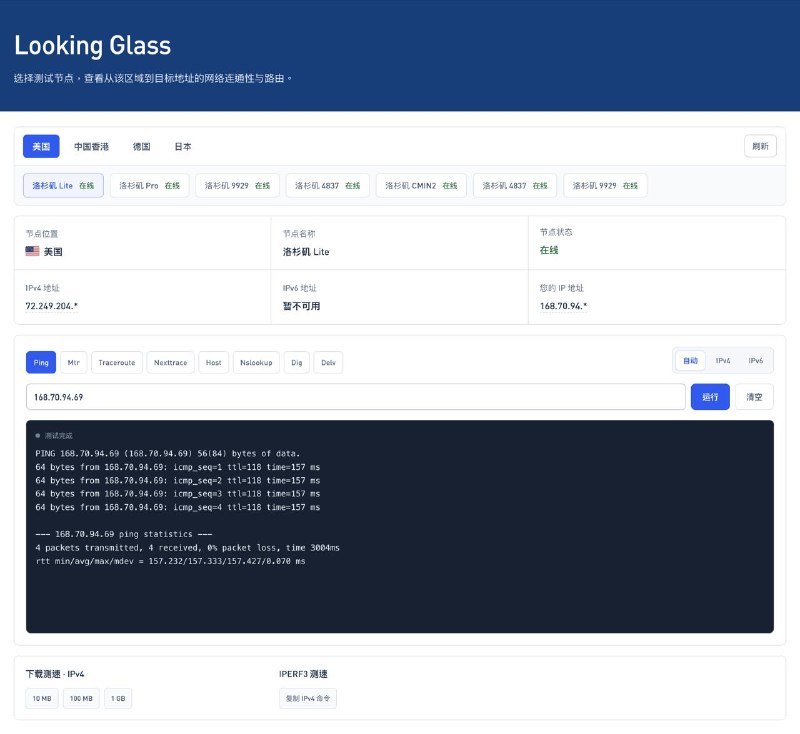800x734 pixels.
Task: Click the PING header output line
Action: pos(167,453)
